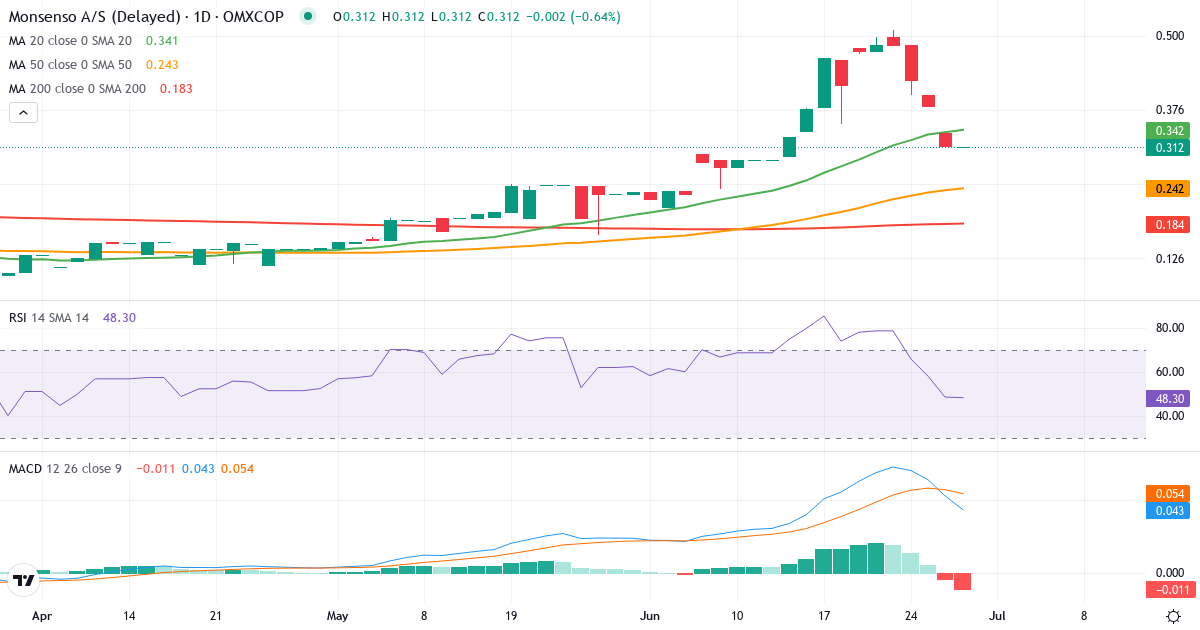Click the MACD 0.000 axis tick
1200x630 pixels.
click(1170, 573)
